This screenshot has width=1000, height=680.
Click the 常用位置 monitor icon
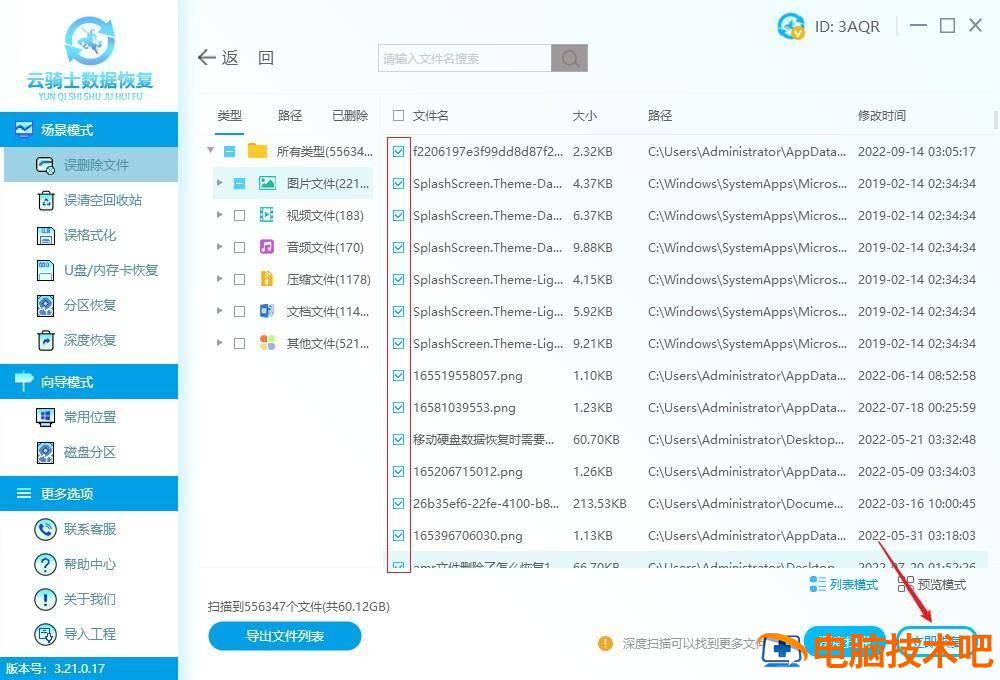[x=45, y=417]
